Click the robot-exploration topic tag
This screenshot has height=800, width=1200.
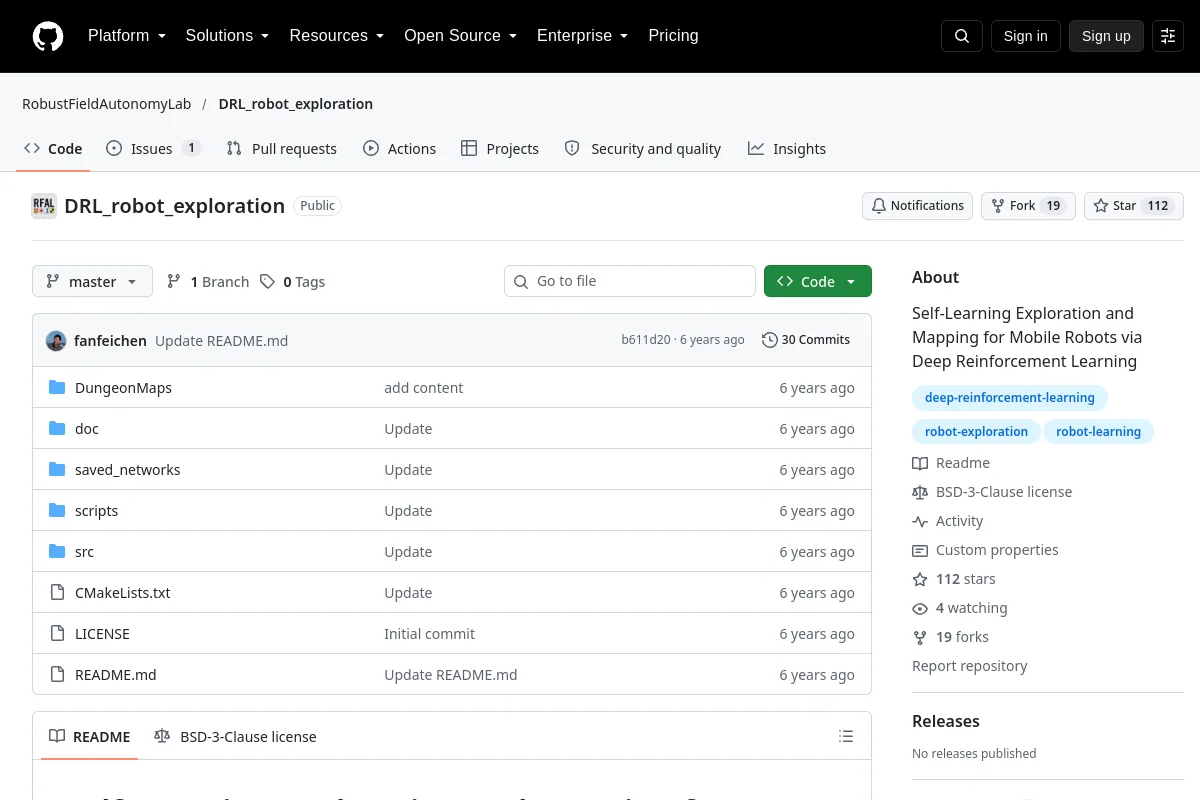click(x=976, y=432)
